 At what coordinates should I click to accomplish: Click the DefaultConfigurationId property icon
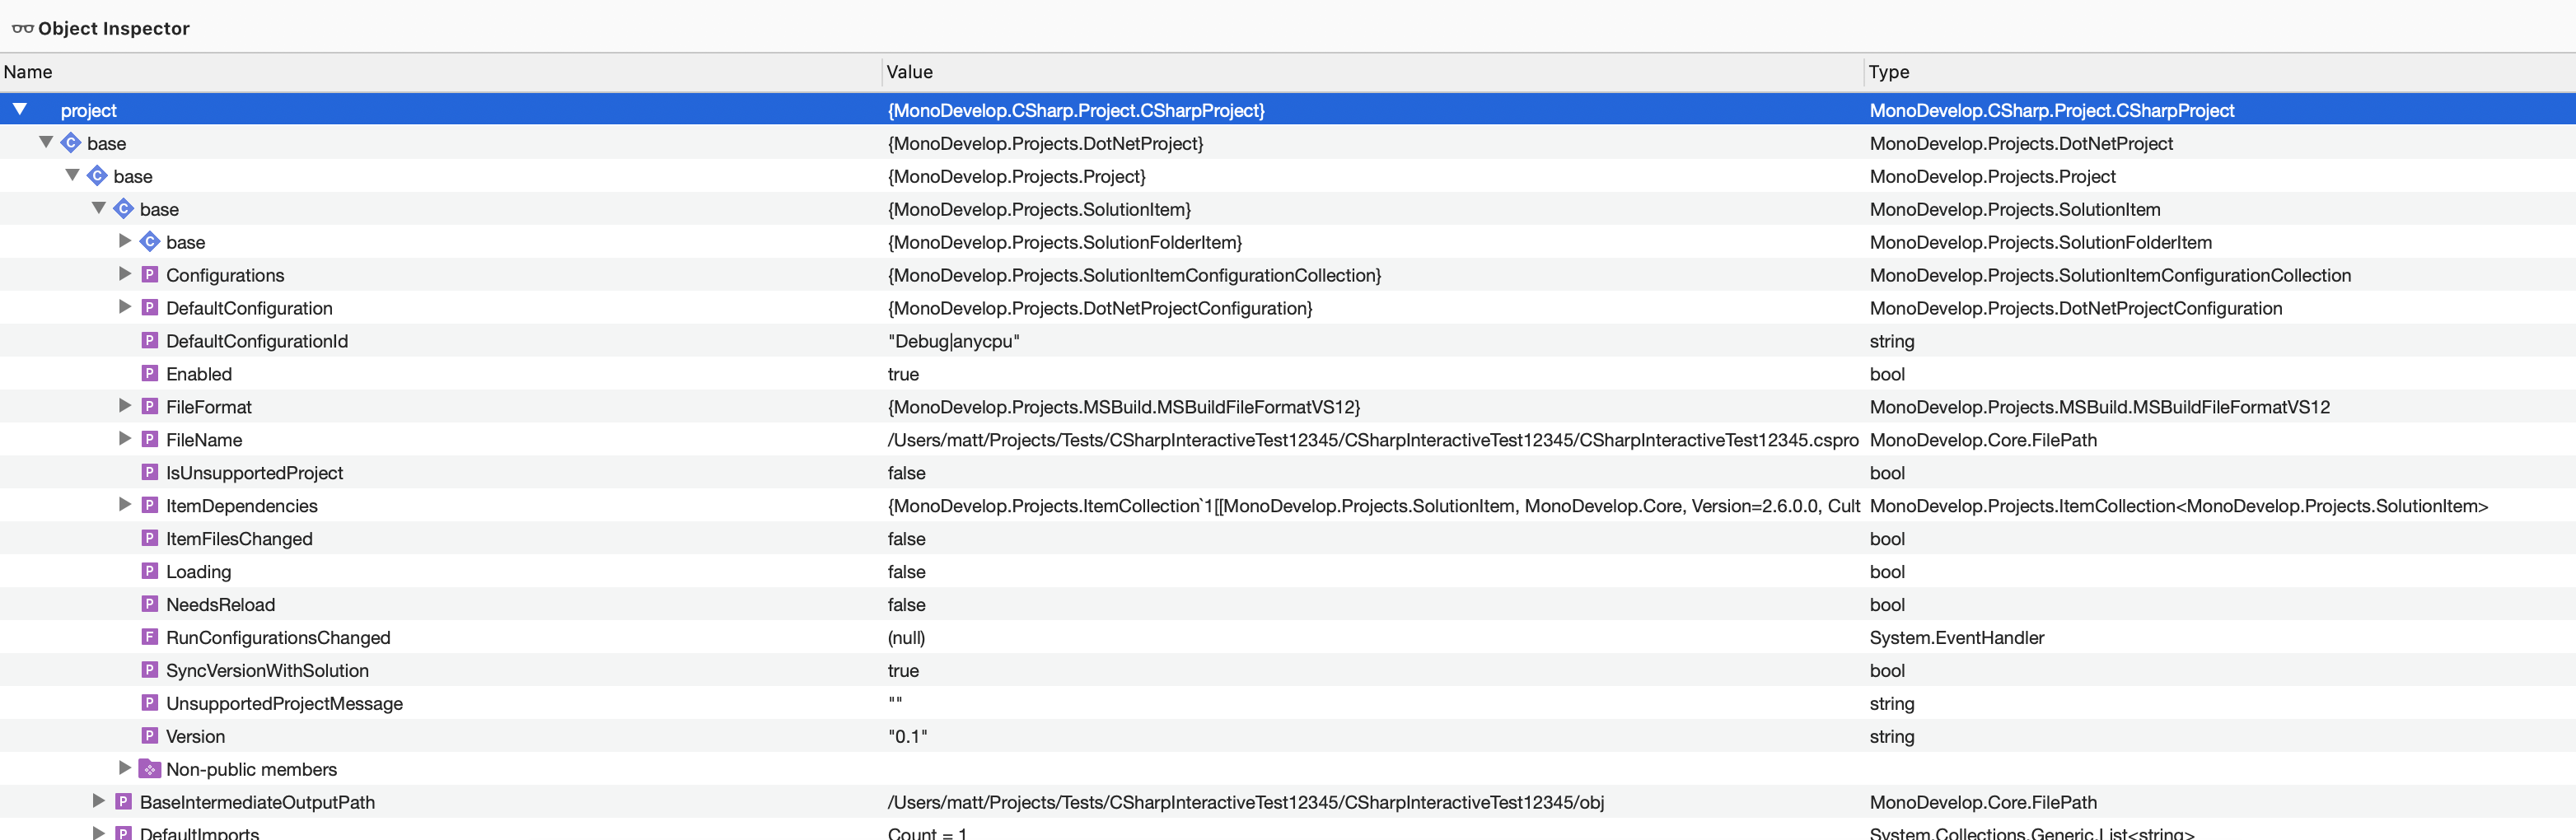coord(150,340)
